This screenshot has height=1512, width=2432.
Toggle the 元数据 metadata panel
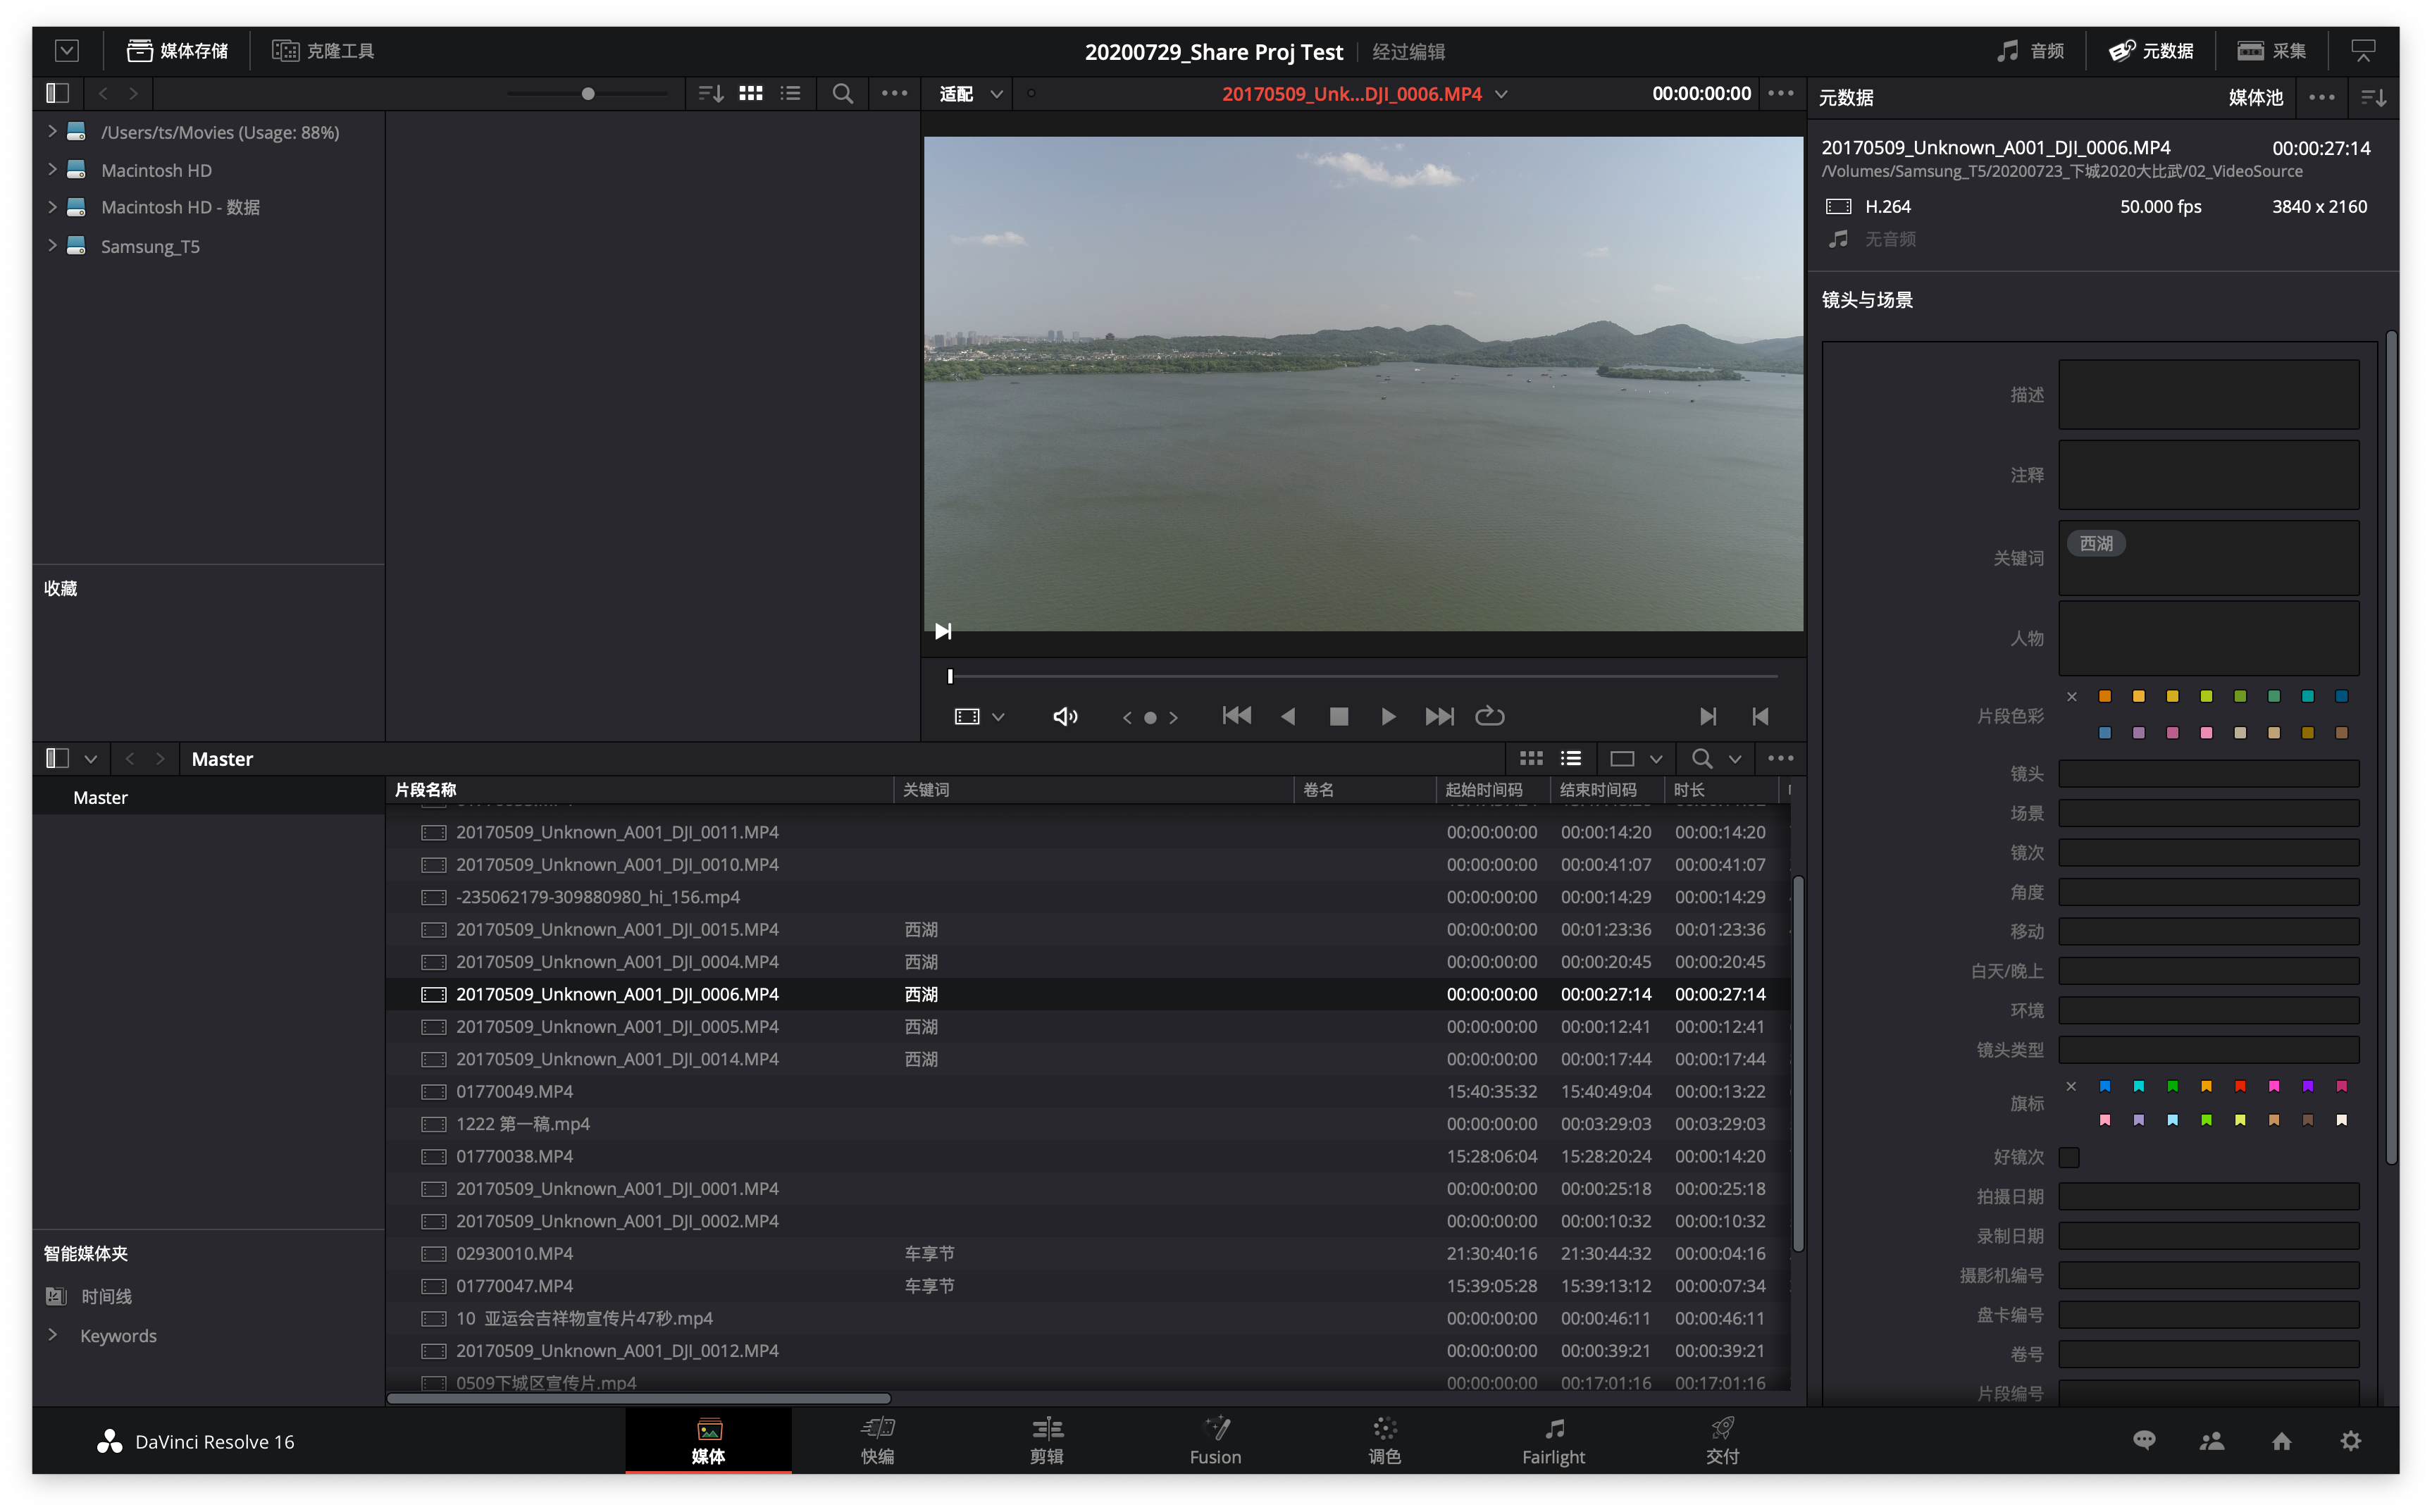[2151, 50]
